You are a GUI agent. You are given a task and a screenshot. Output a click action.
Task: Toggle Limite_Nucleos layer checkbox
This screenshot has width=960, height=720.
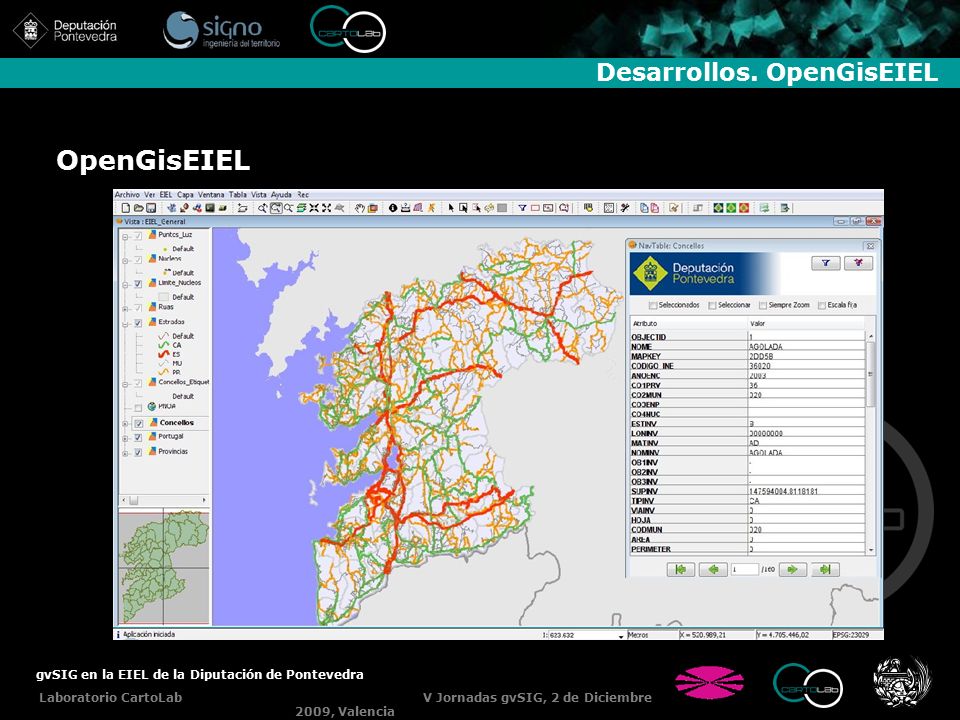click(x=138, y=284)
